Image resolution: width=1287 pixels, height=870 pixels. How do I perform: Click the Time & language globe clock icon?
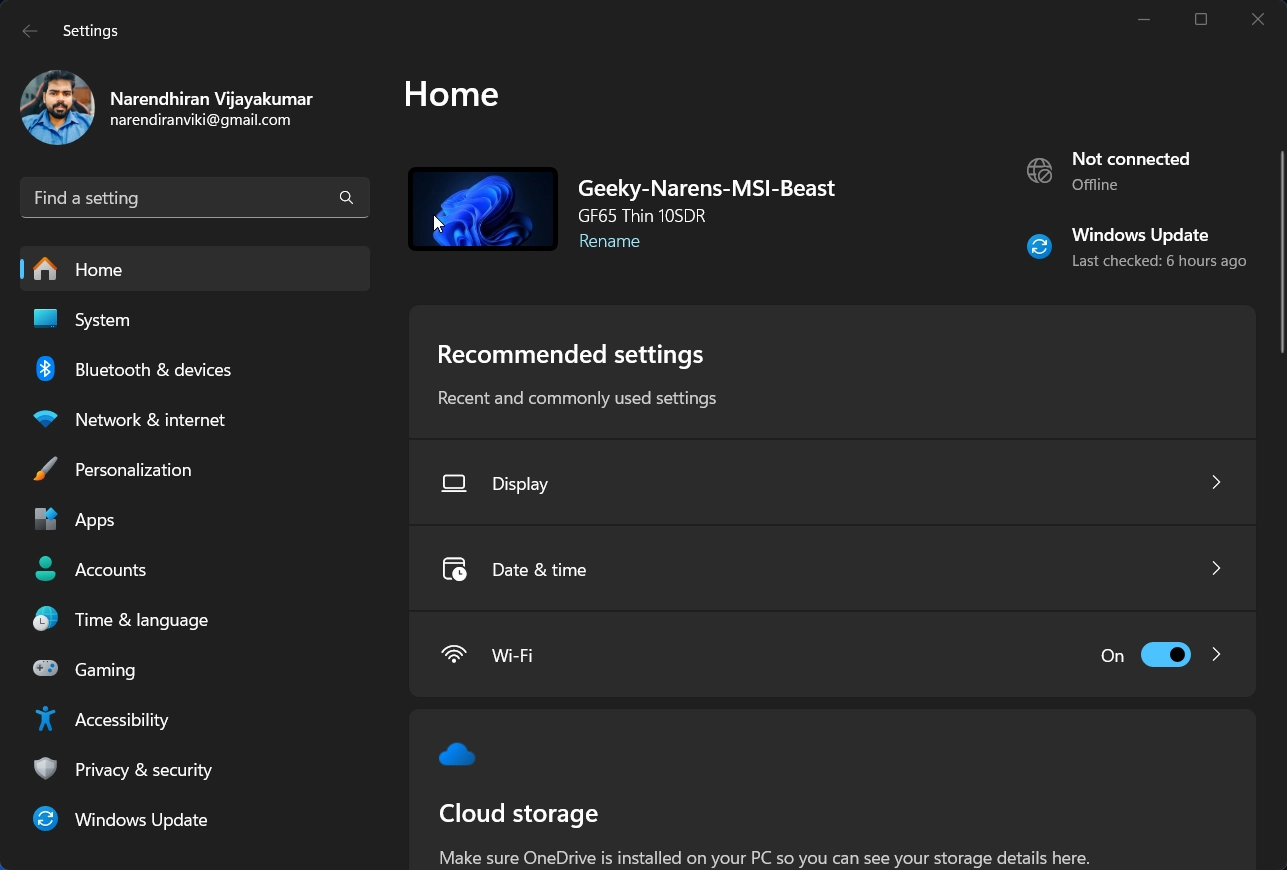point(45,619)
